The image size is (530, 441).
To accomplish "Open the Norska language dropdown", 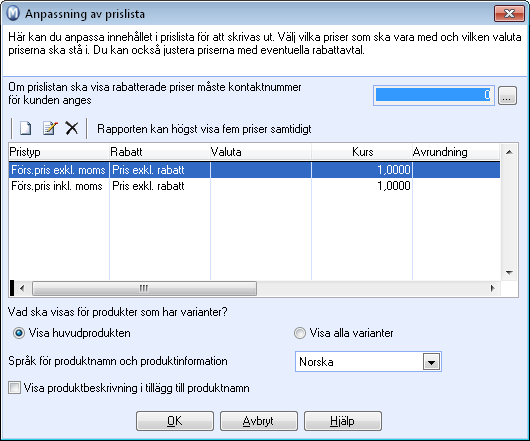I will point(431,362).
